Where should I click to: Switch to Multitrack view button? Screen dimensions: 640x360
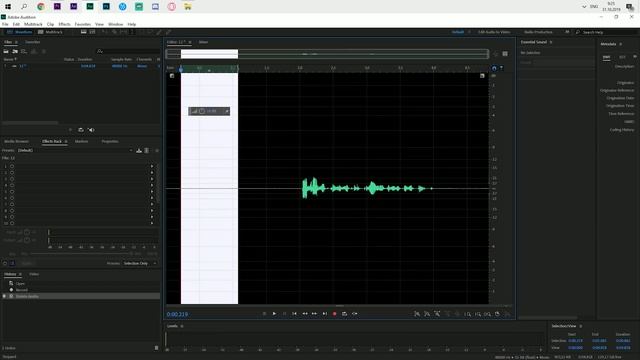pos(50,32)
